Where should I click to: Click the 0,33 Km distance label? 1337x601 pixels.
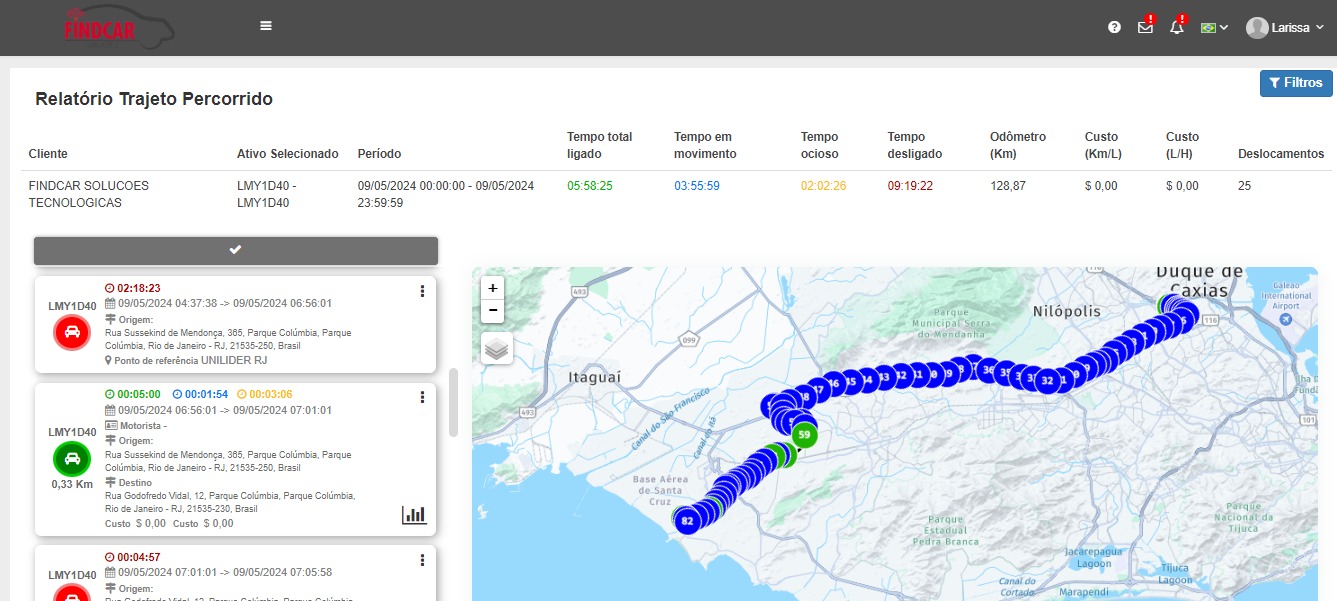point(72,484)
